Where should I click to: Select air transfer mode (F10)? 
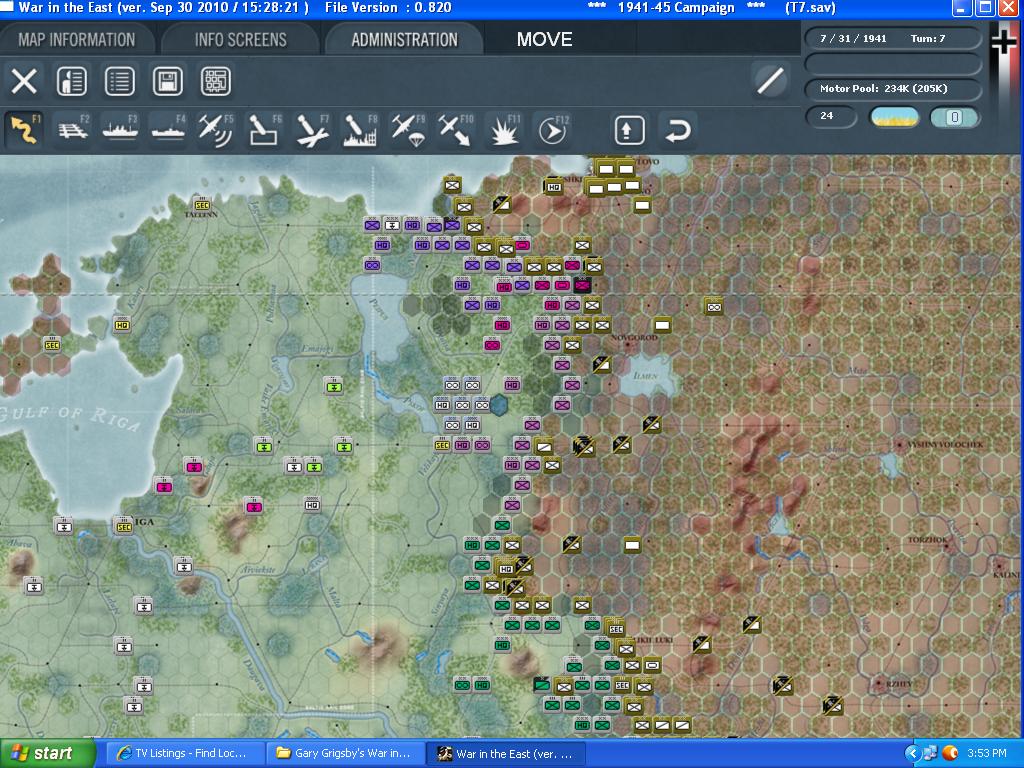tap(456, 129)
